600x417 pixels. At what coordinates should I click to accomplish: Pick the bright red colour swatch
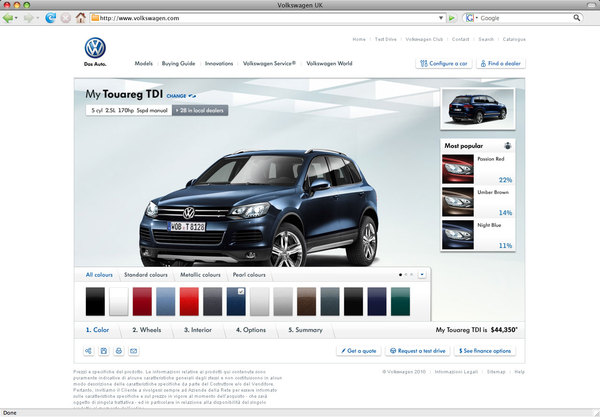point(188,301)
